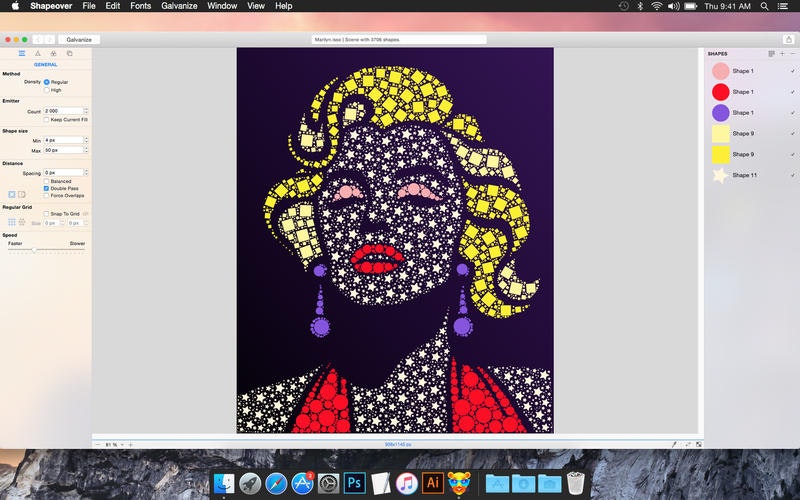Click the Max shape size stepper
Screen dimensions: 800x500
point(86,150)
